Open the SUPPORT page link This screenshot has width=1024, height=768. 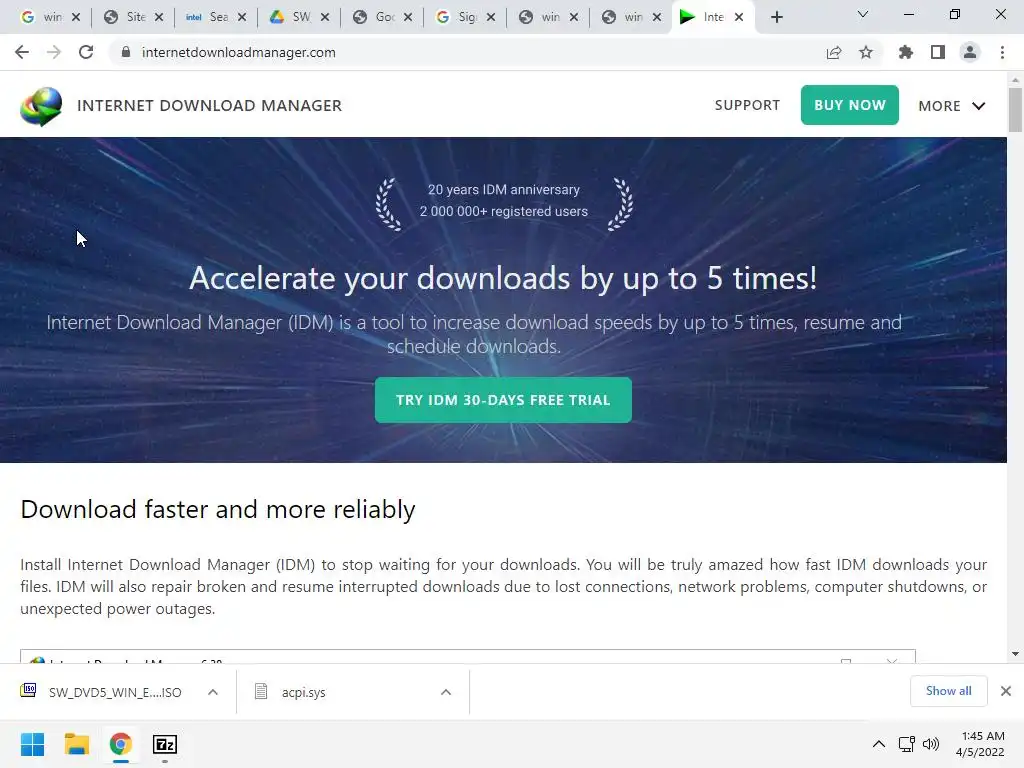[x=747, y=105]
